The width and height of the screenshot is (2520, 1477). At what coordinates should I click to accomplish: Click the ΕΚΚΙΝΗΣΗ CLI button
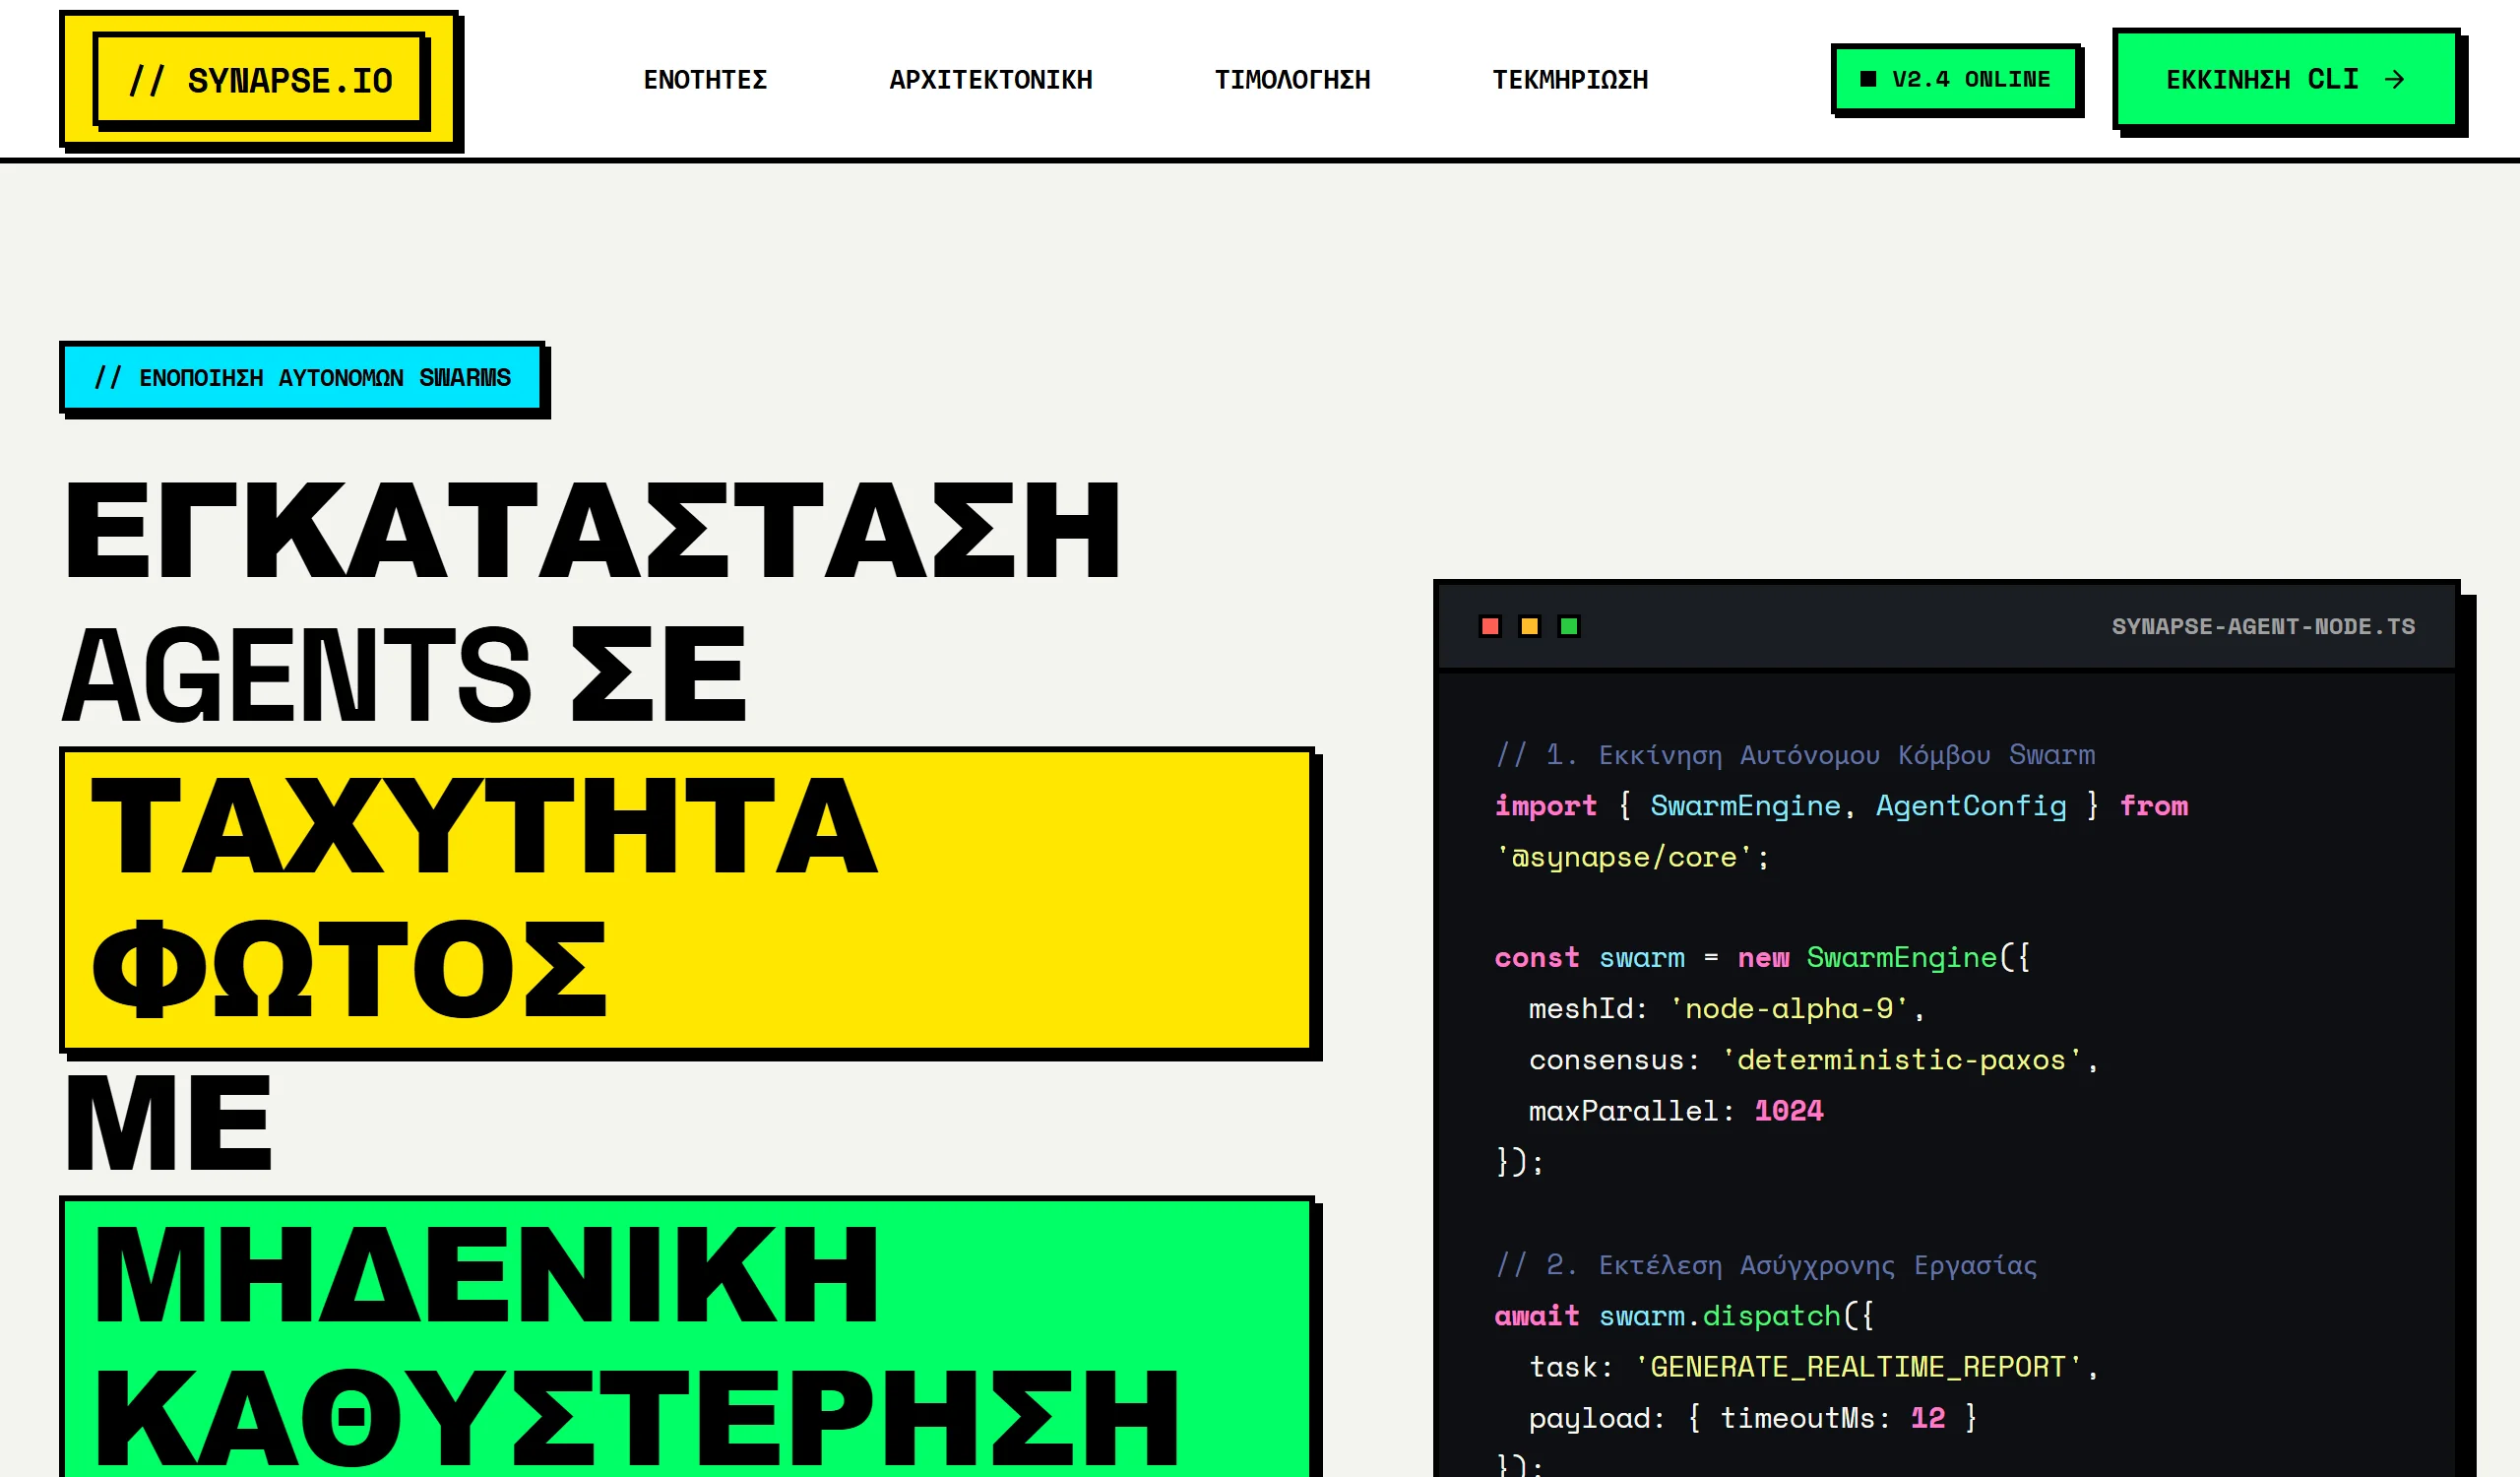click(2285, 79)
